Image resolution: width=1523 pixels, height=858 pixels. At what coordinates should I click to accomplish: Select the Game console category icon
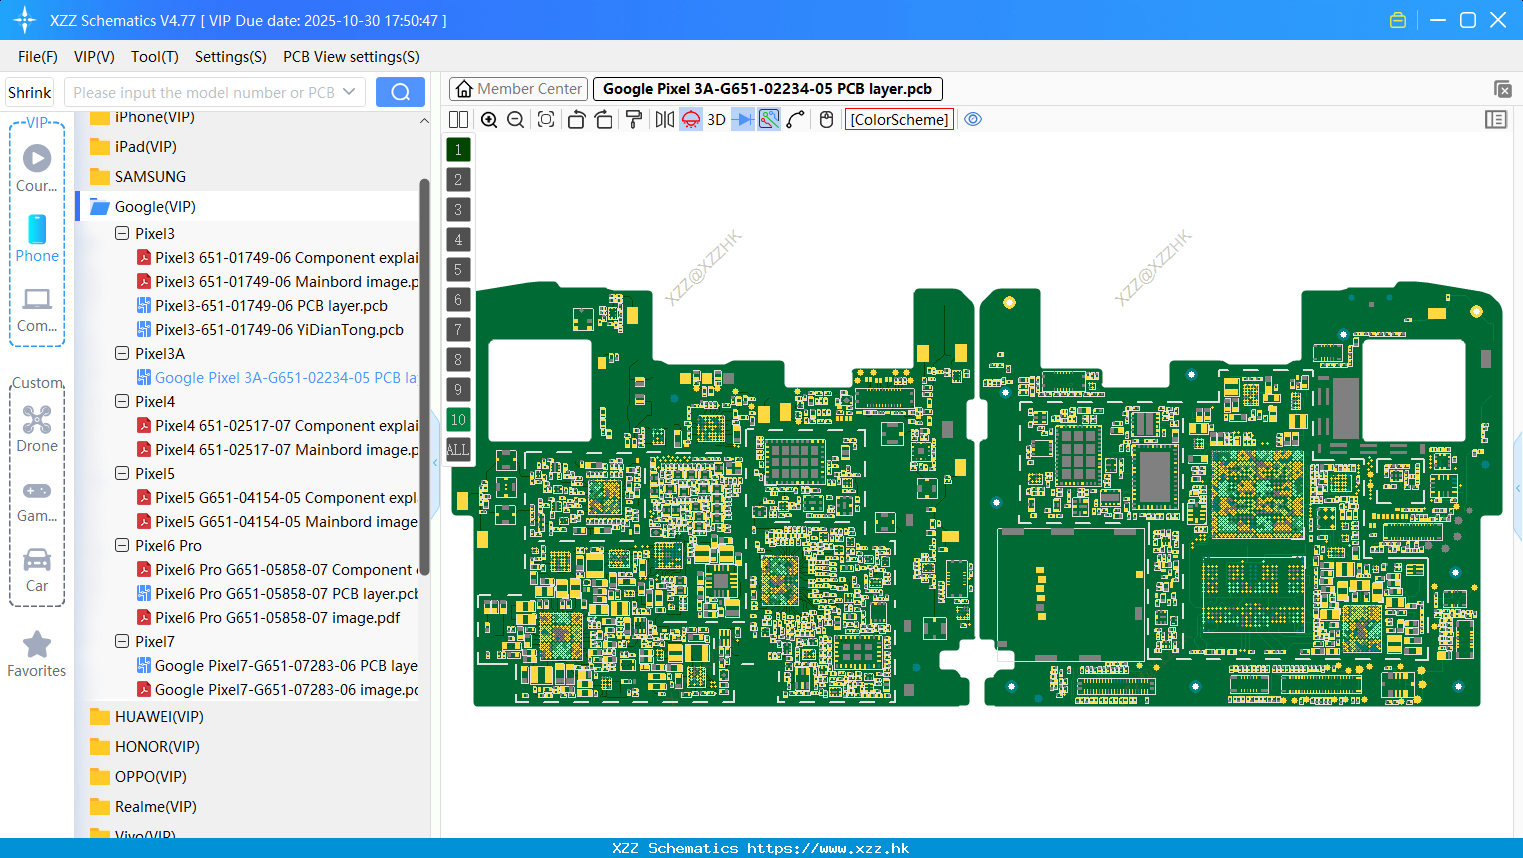37,500
